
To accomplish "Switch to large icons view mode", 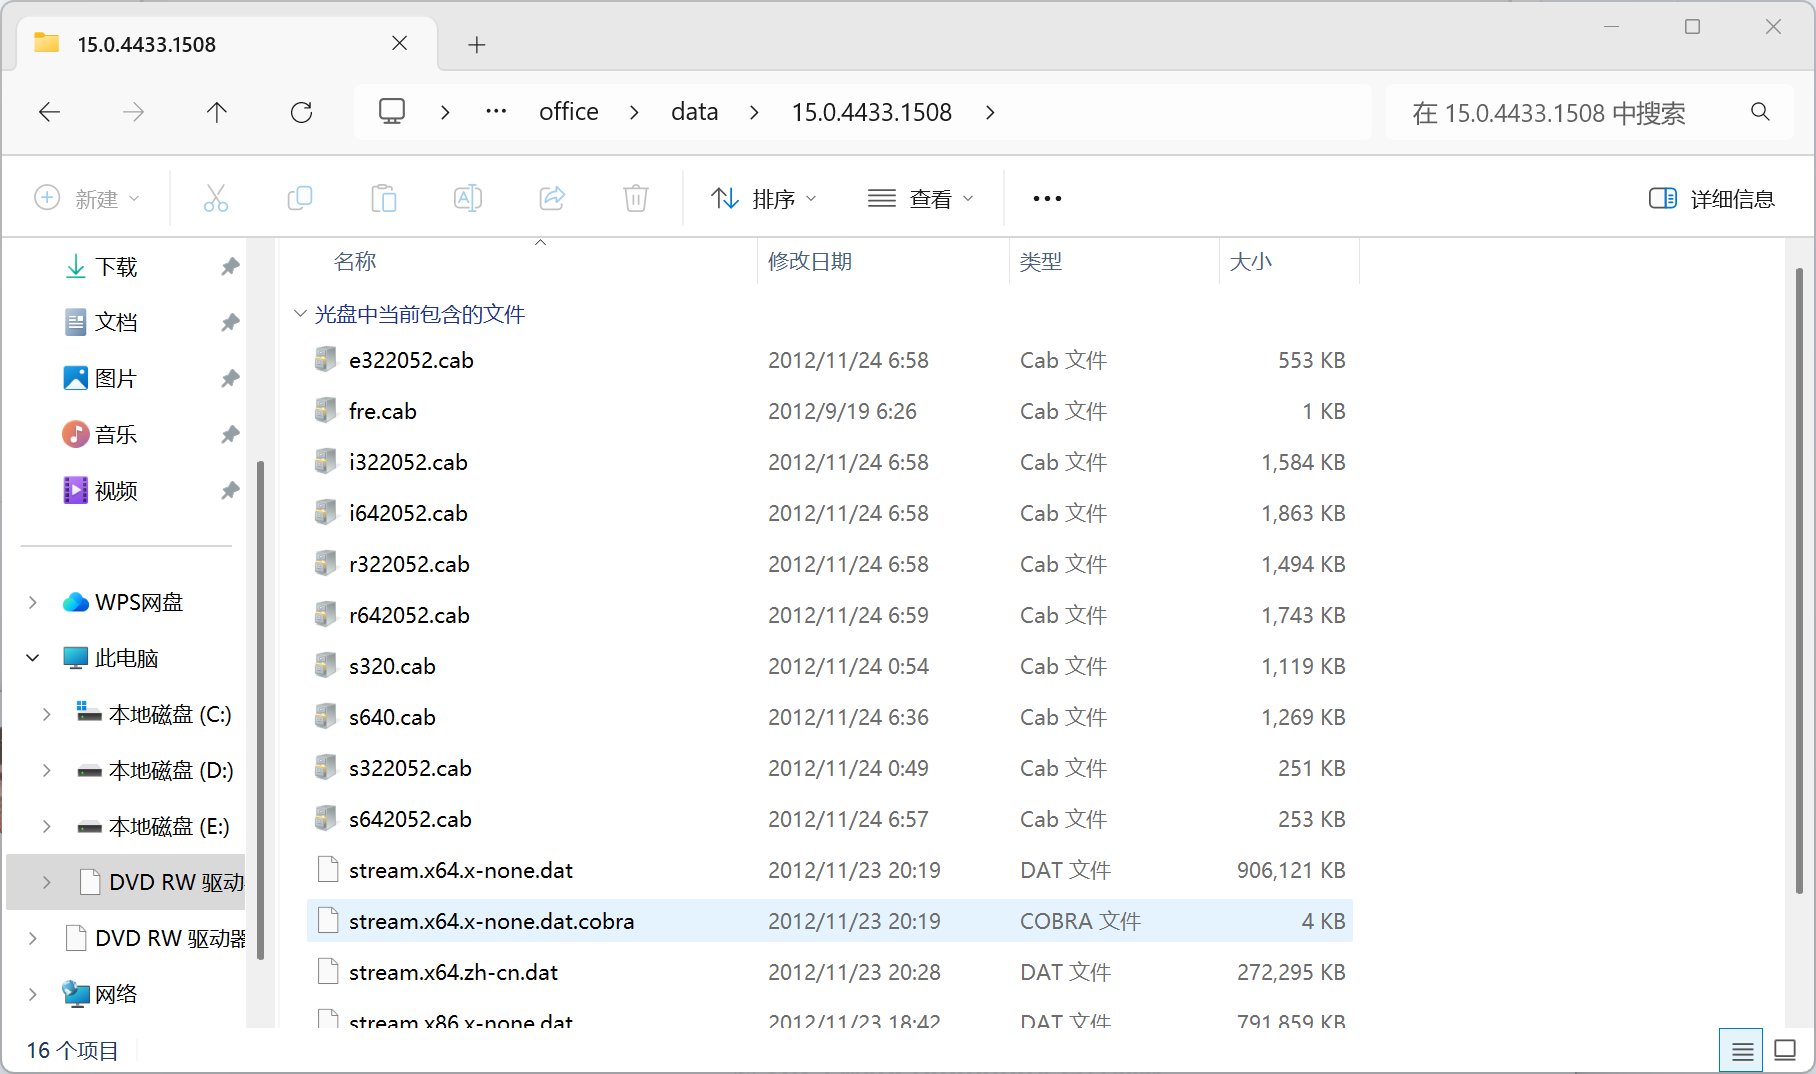I will (1785, 1050).
